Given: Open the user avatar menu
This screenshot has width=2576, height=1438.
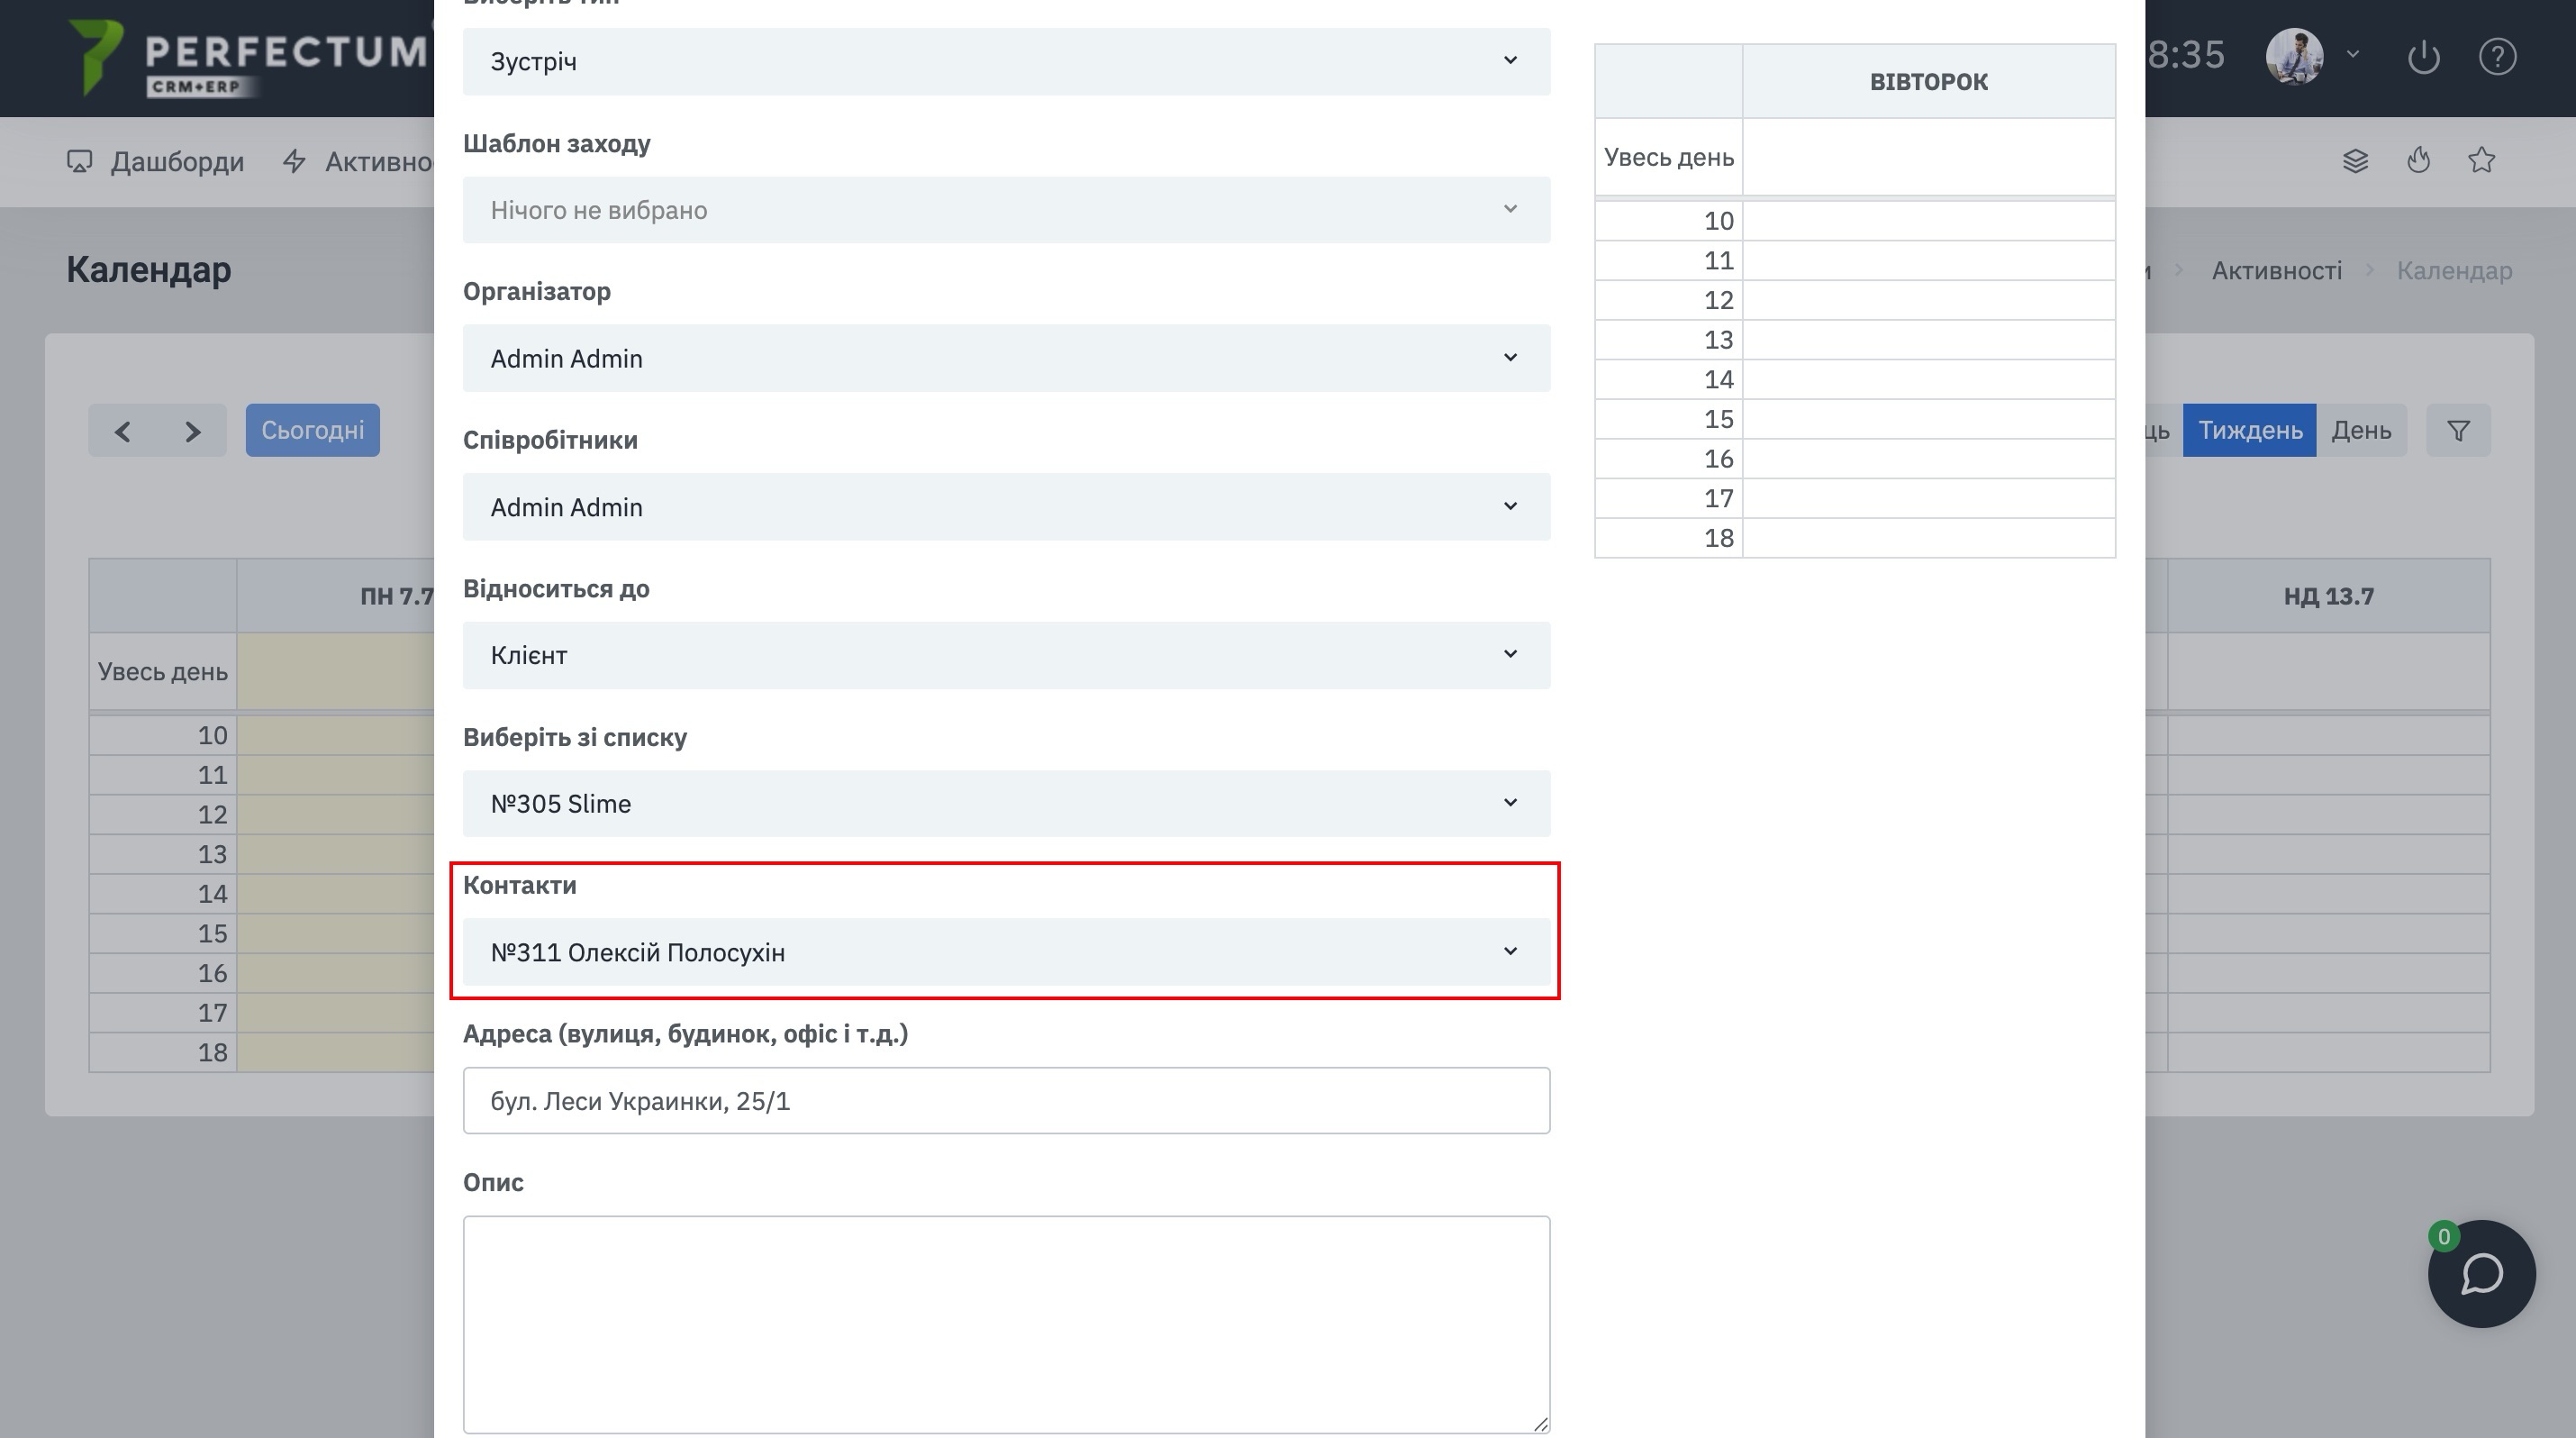Looking at the screenshot, I should 2294,57.
